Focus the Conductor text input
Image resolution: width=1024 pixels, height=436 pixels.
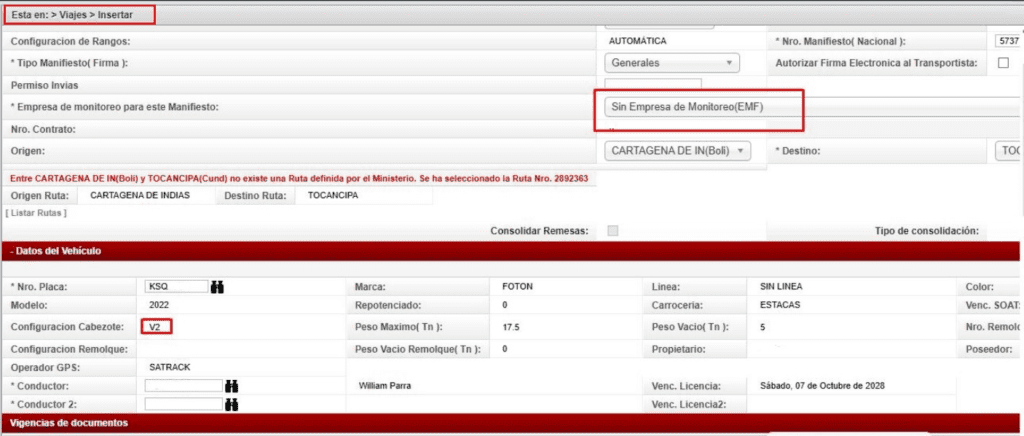point(182,385)
